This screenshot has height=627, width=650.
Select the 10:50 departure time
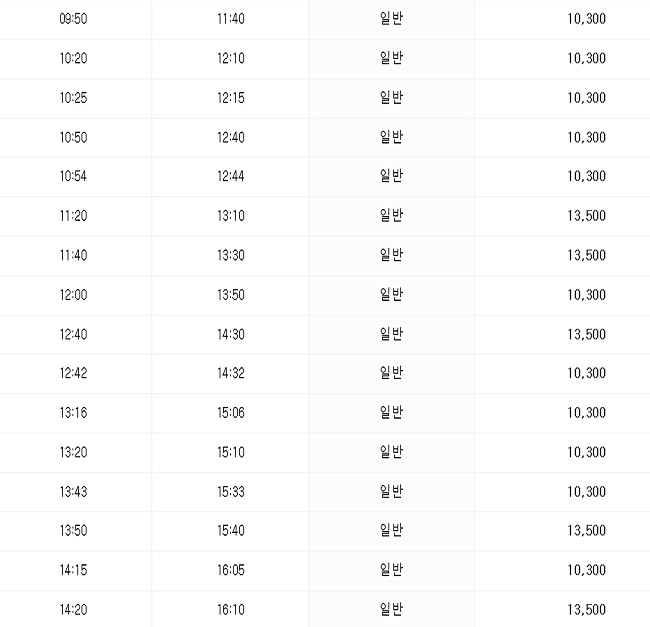[x=73, y=137]
